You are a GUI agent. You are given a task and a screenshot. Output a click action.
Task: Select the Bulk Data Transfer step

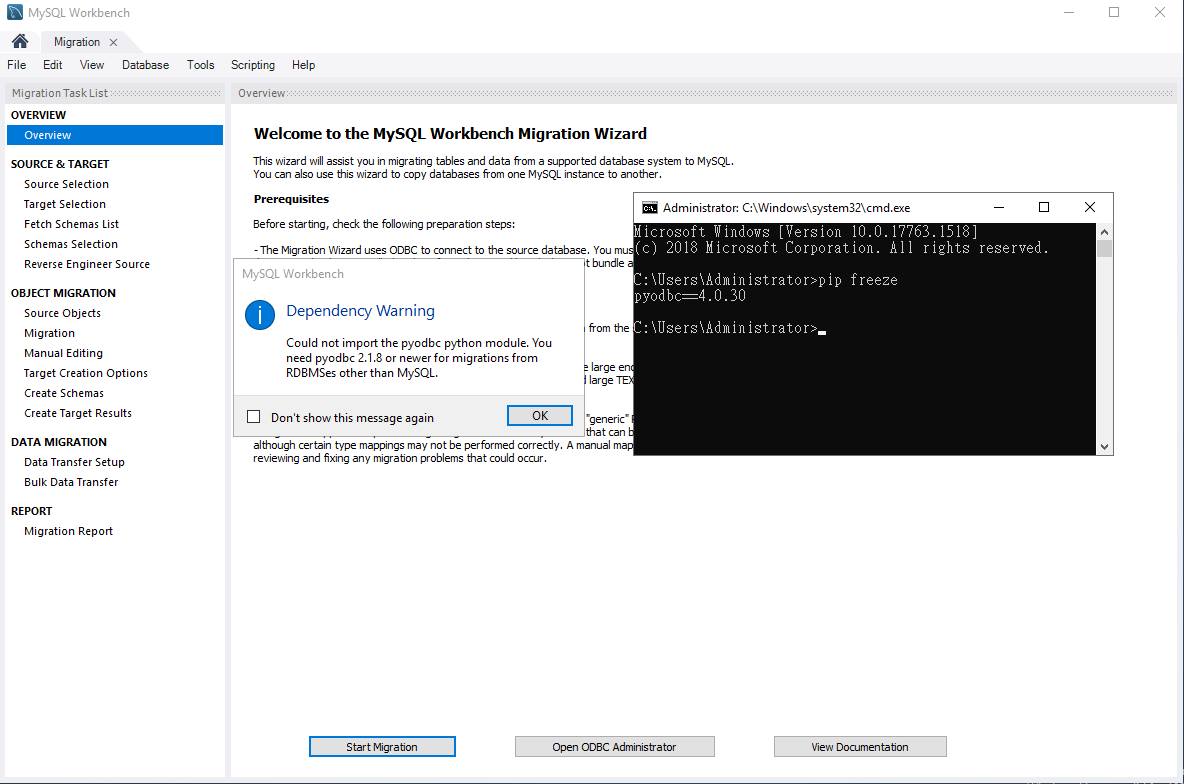72,482
